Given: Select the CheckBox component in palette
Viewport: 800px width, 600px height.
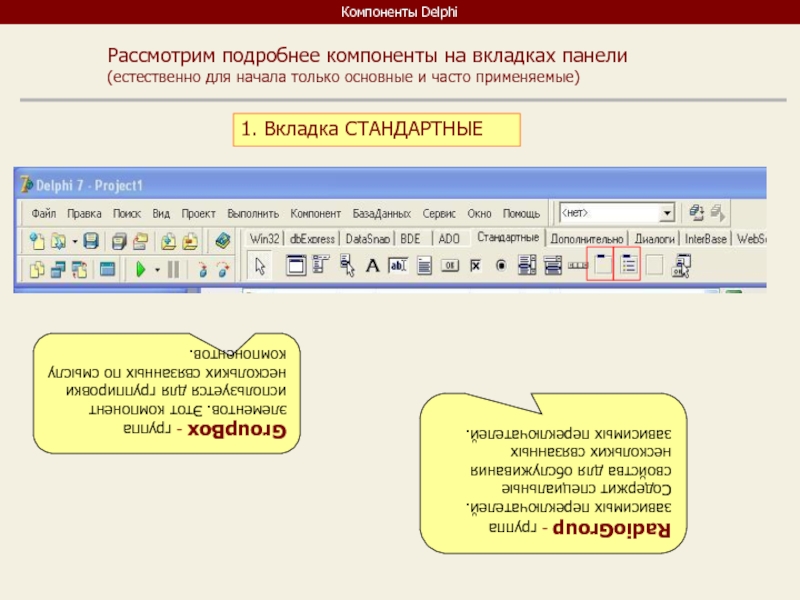Looking at the screenshot, I should pos(476,266).
